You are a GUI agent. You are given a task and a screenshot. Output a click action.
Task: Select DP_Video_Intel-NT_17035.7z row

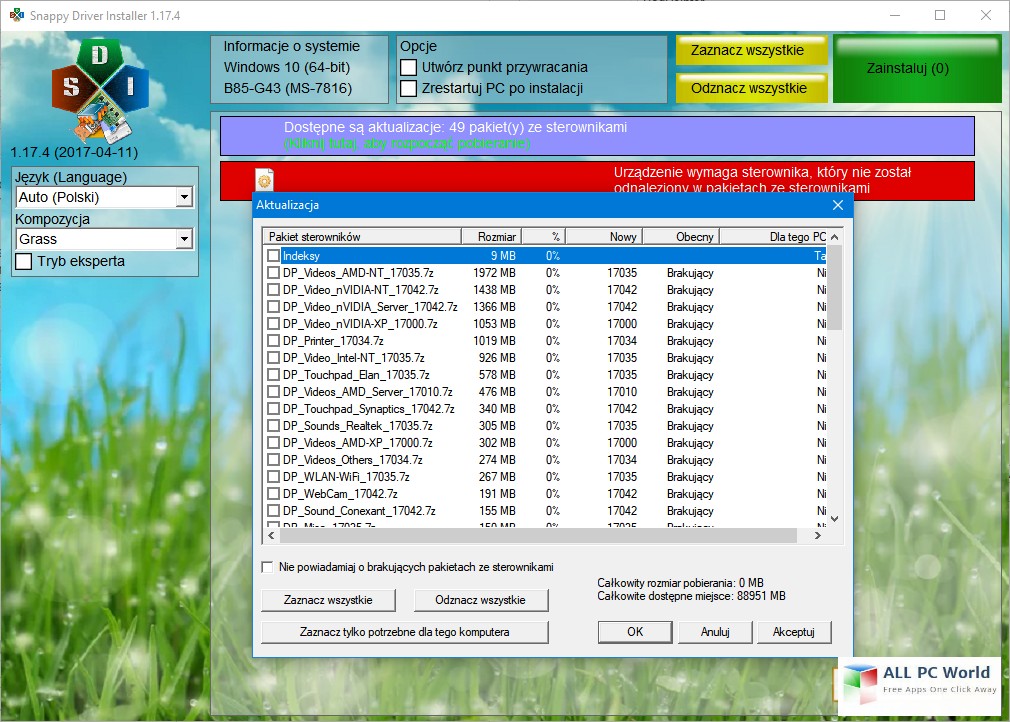pos(544,358)
